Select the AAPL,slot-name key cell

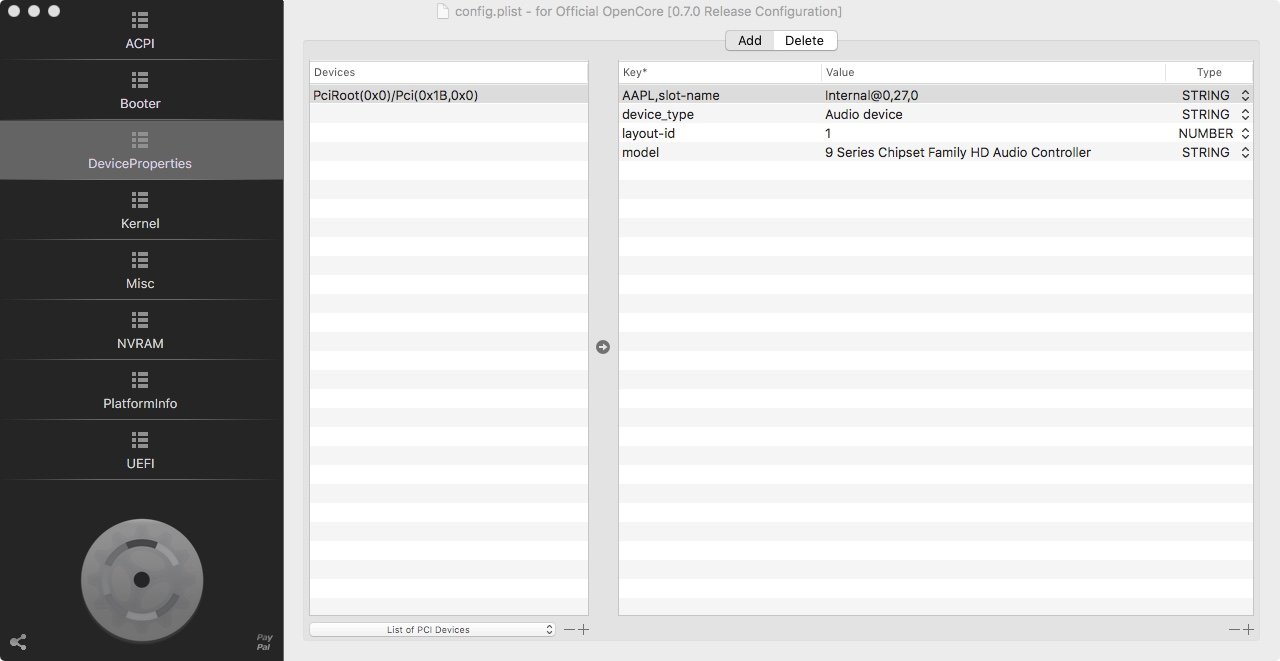tap(720, 95)
